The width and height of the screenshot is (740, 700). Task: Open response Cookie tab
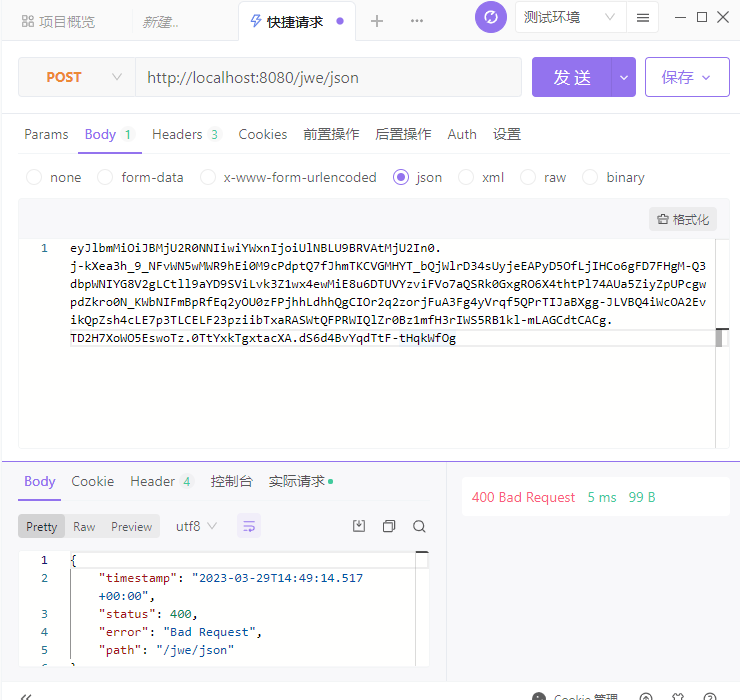[x=92, y=481]
